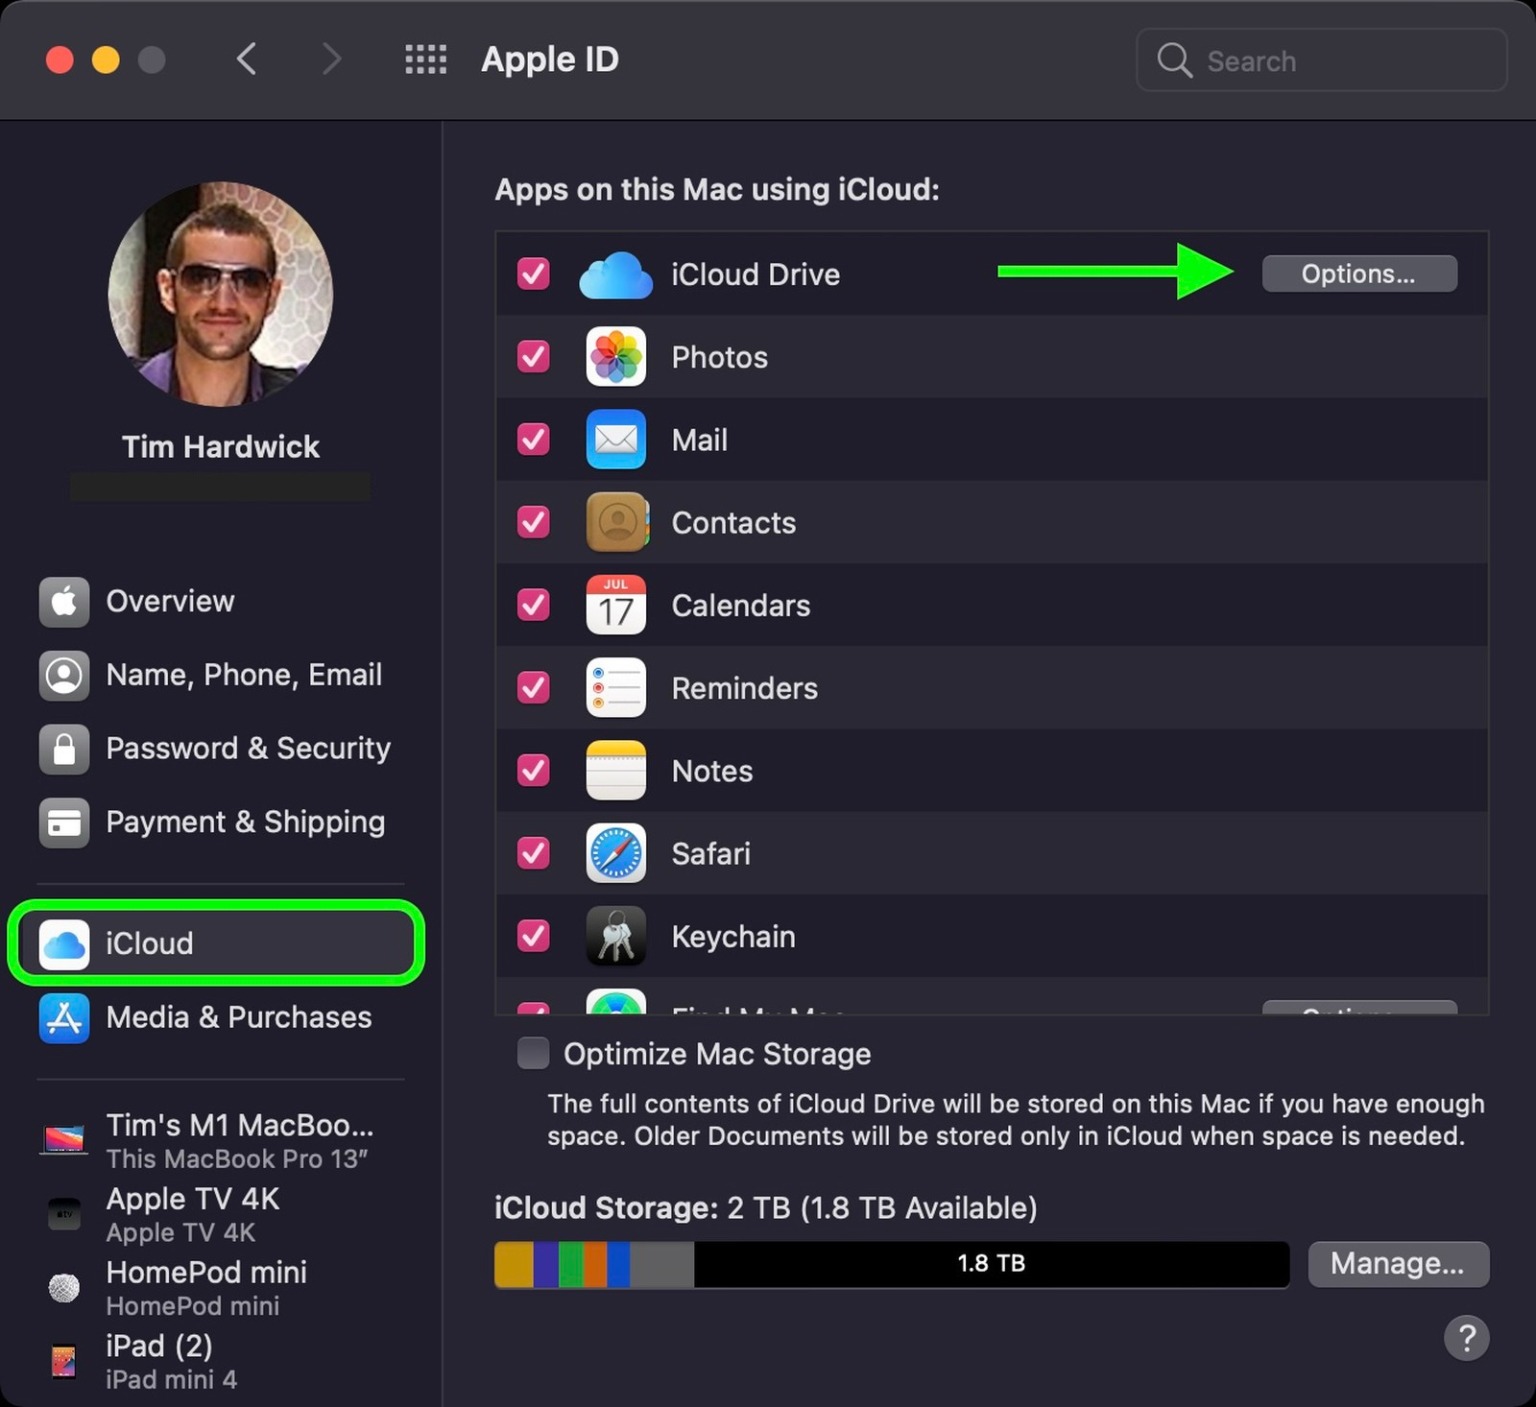Screen dimensions: 1536x1407
Task: Click the person icon for Name, Phone, Email
Action: [64, 675]
